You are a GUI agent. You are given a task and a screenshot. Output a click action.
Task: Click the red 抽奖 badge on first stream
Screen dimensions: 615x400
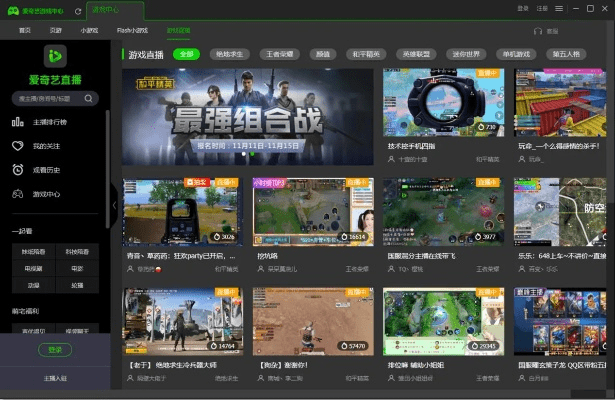[197, 182]
